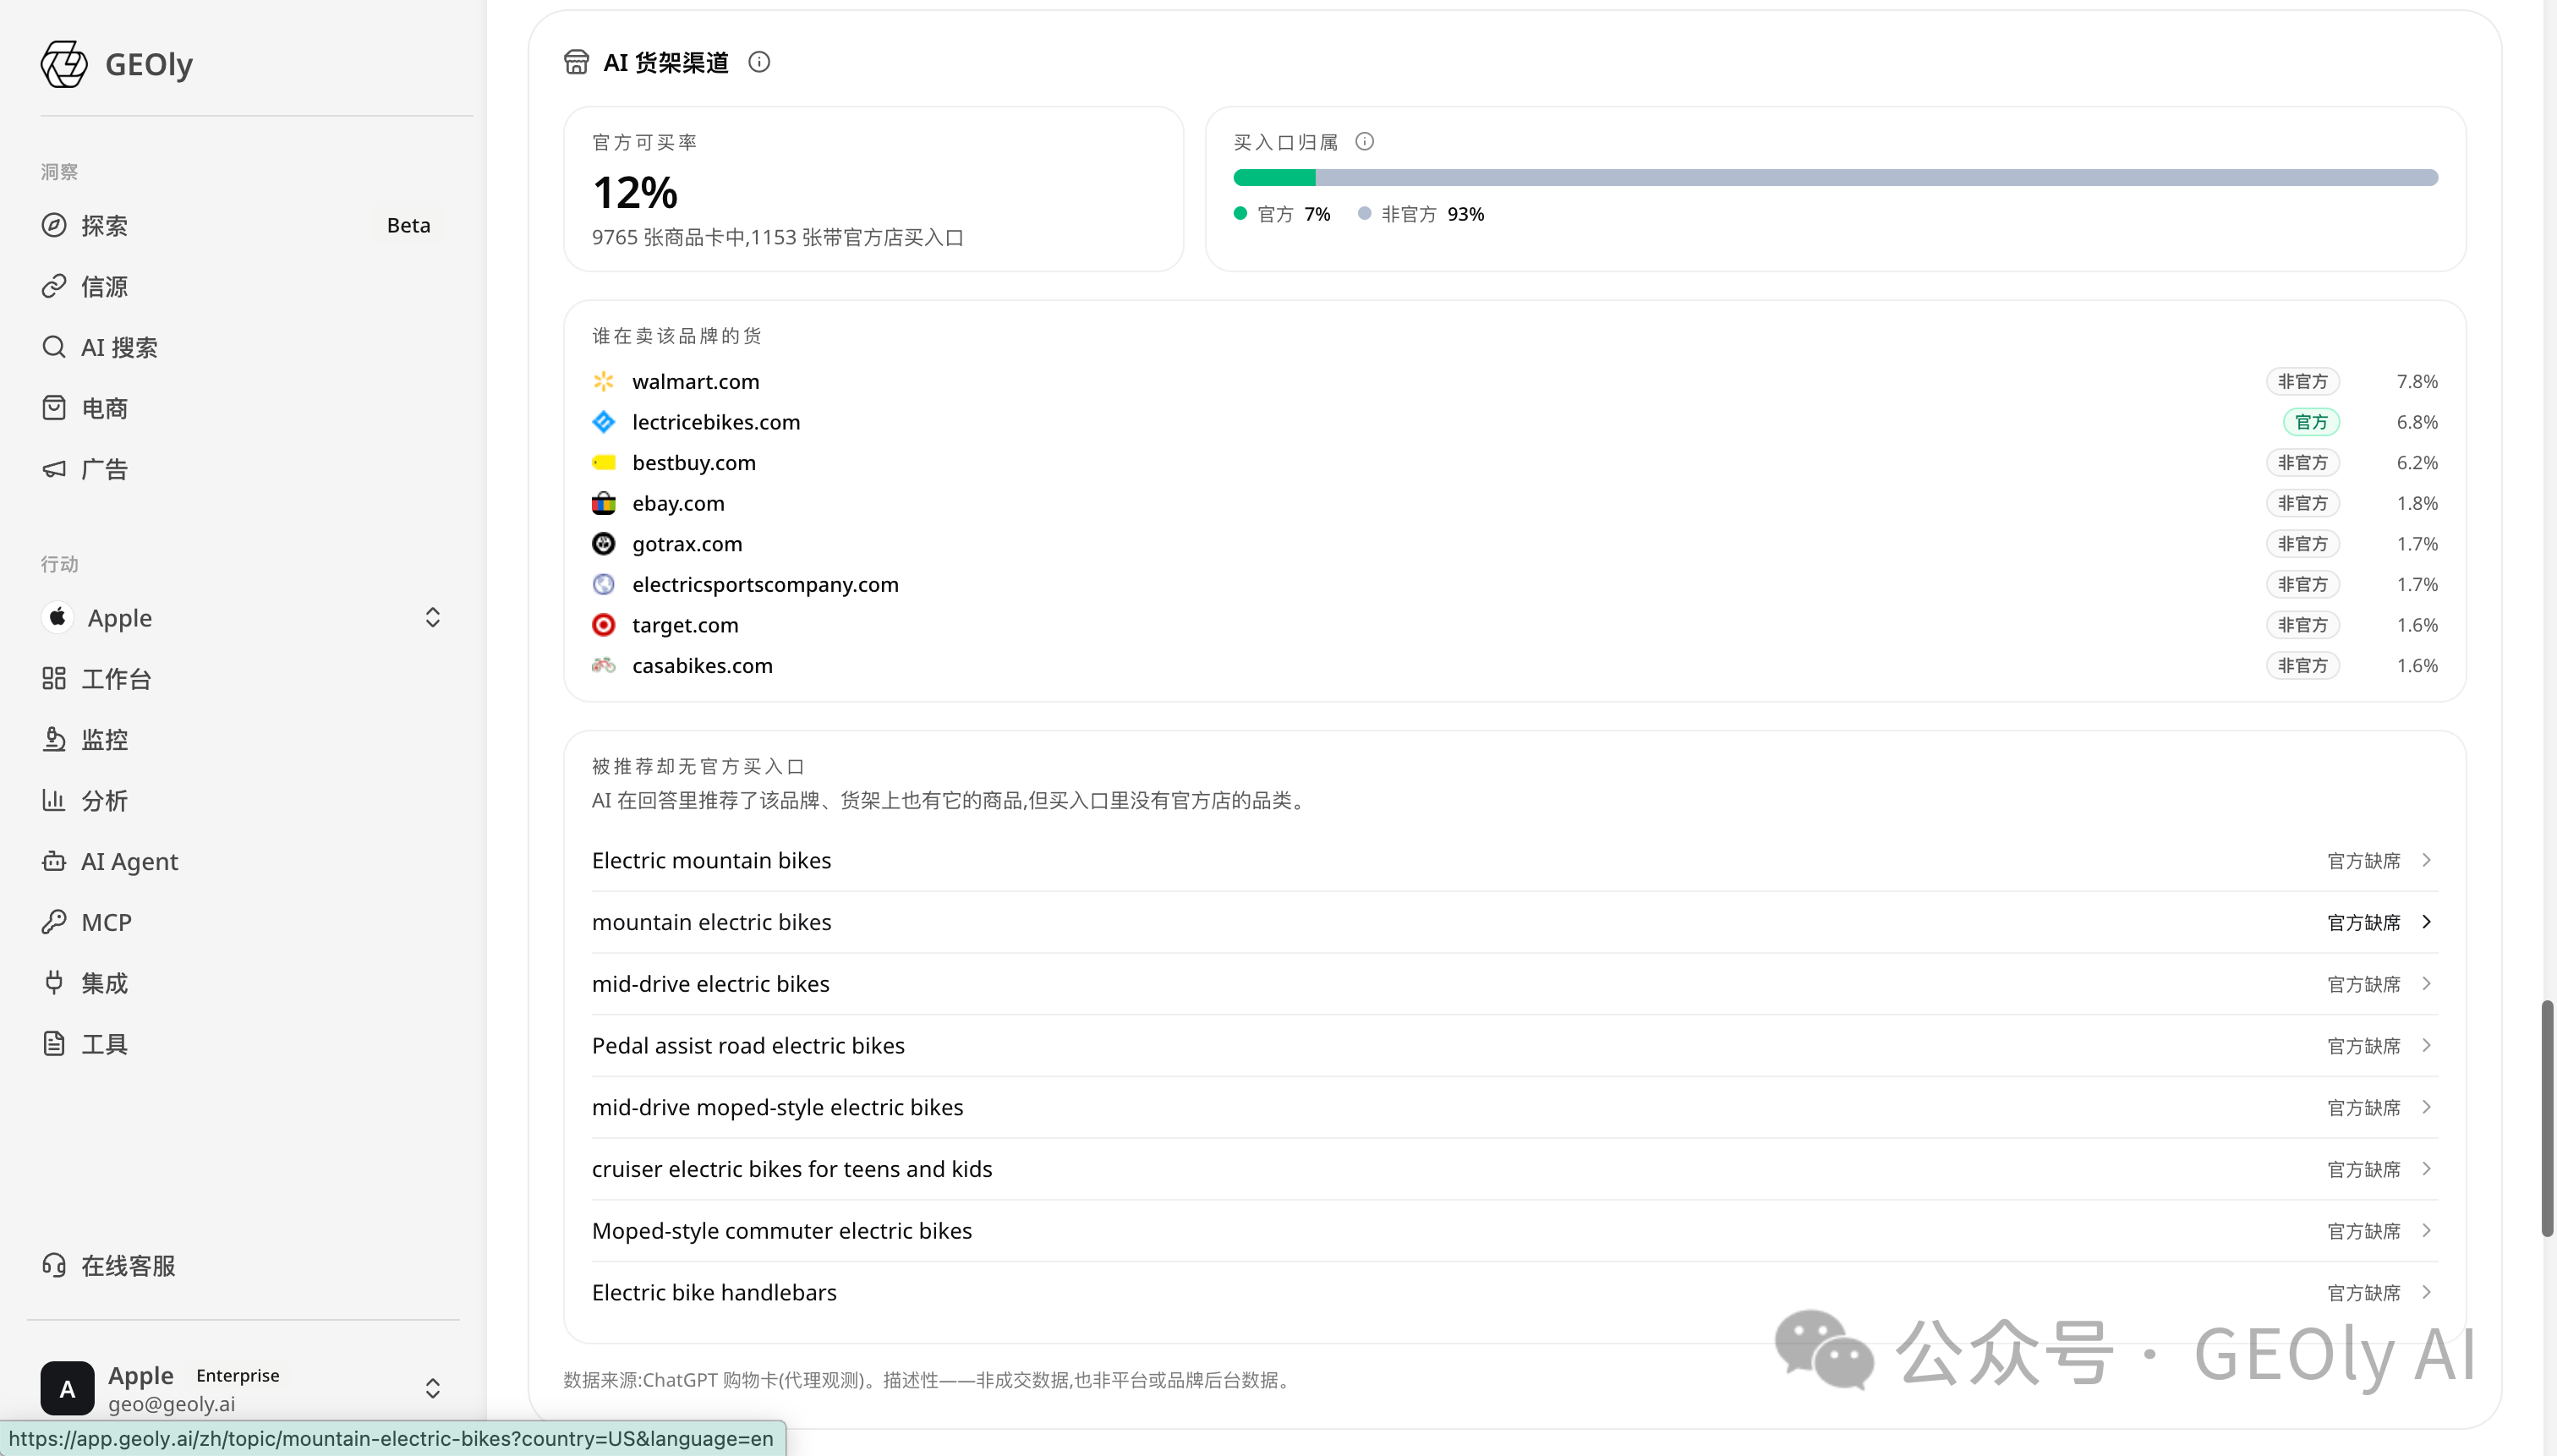Open bestbuy.com seller link

[x=694, y=462]
